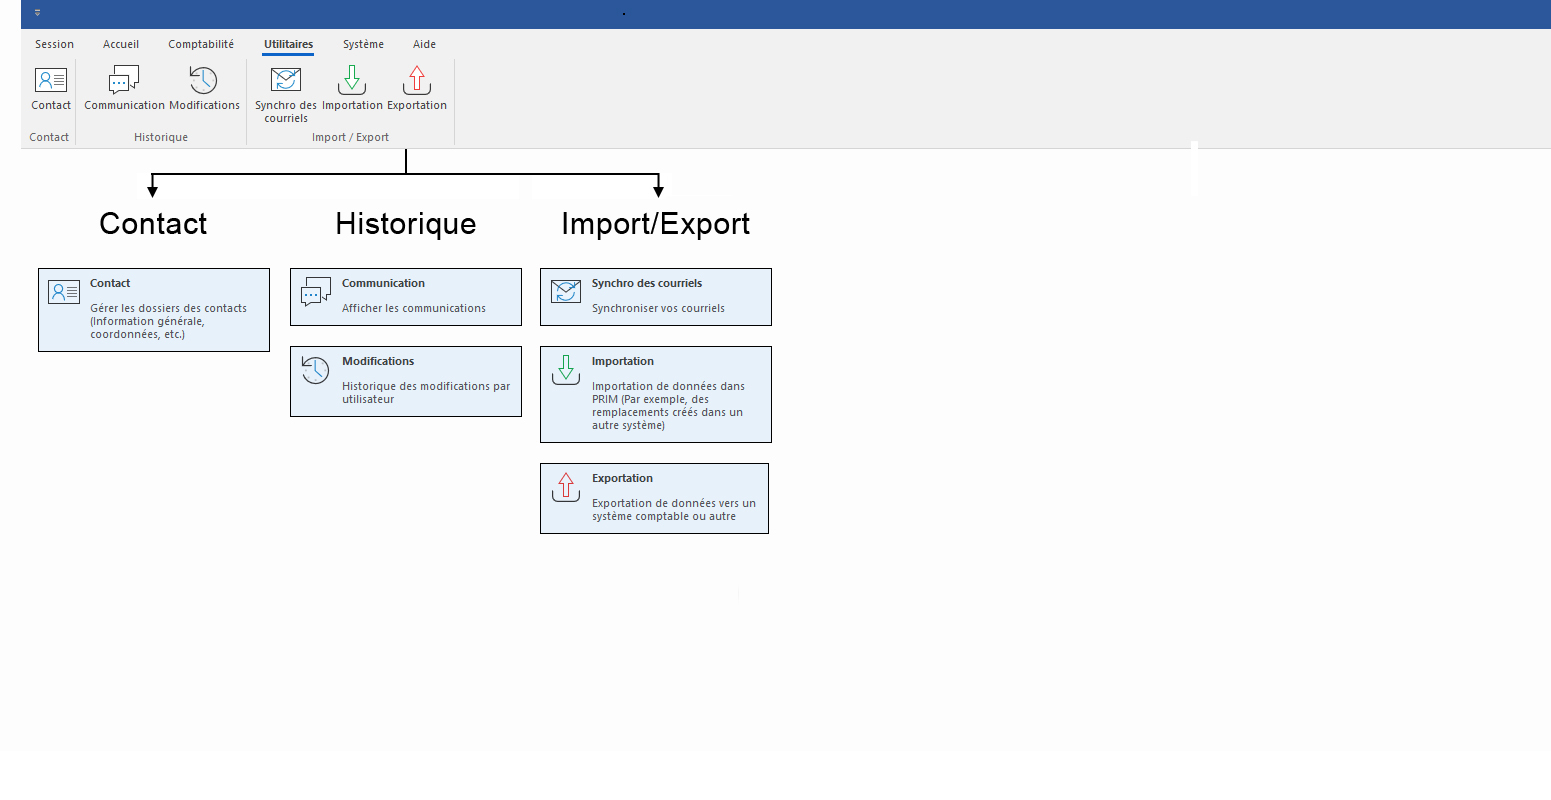Click the Modifications clock icon in ribbon
Viewport: 1551px width, 800px height.
(204, 81)
